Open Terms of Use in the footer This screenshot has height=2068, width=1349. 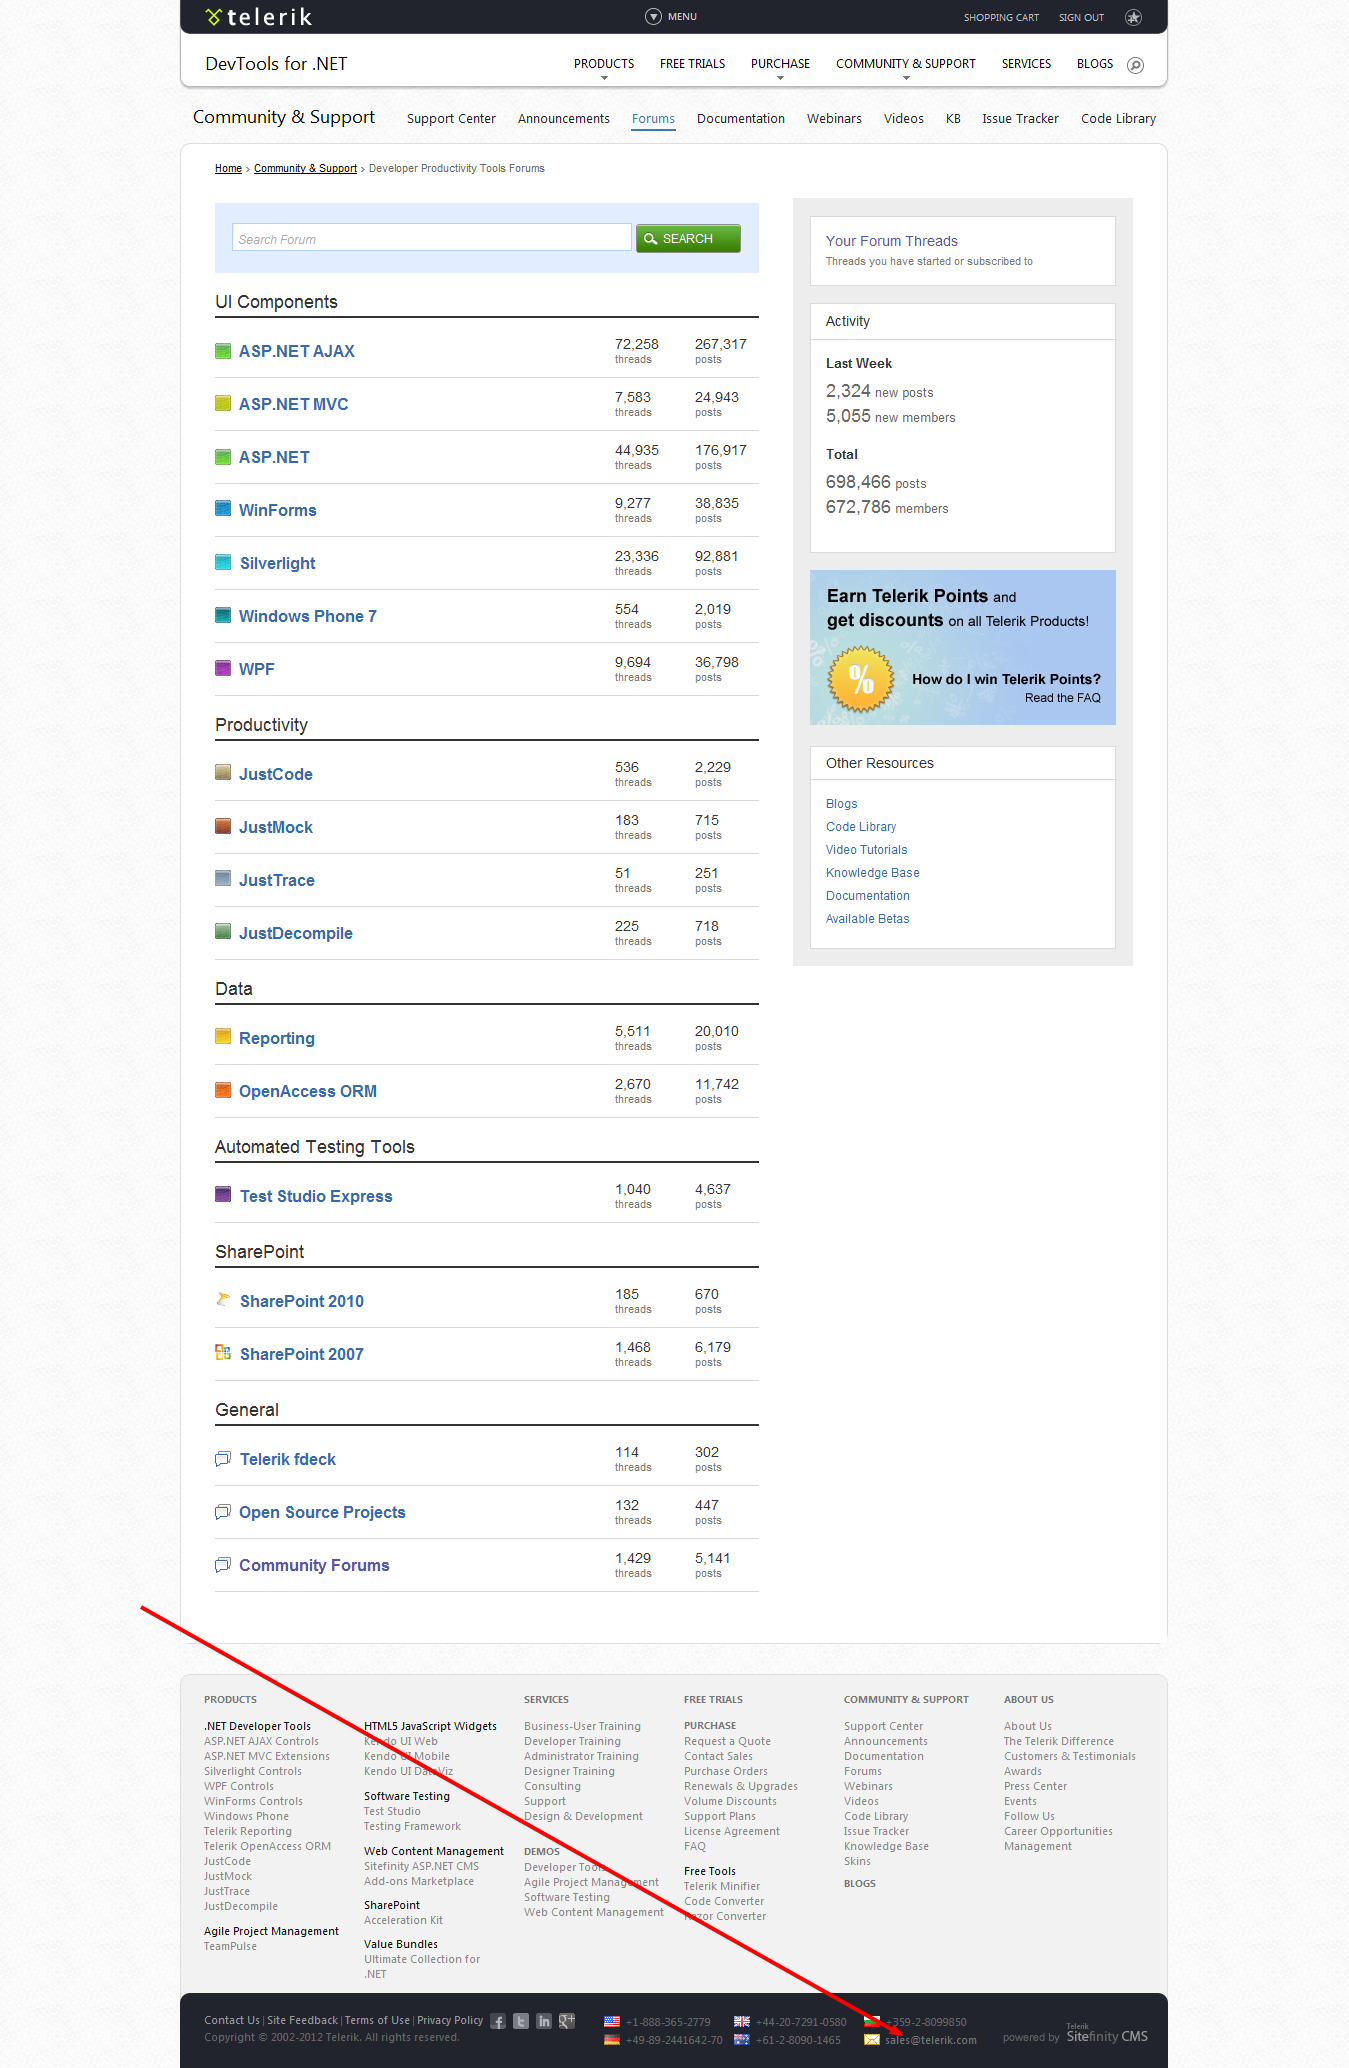pyautogui.click(x=377, y=2020)
